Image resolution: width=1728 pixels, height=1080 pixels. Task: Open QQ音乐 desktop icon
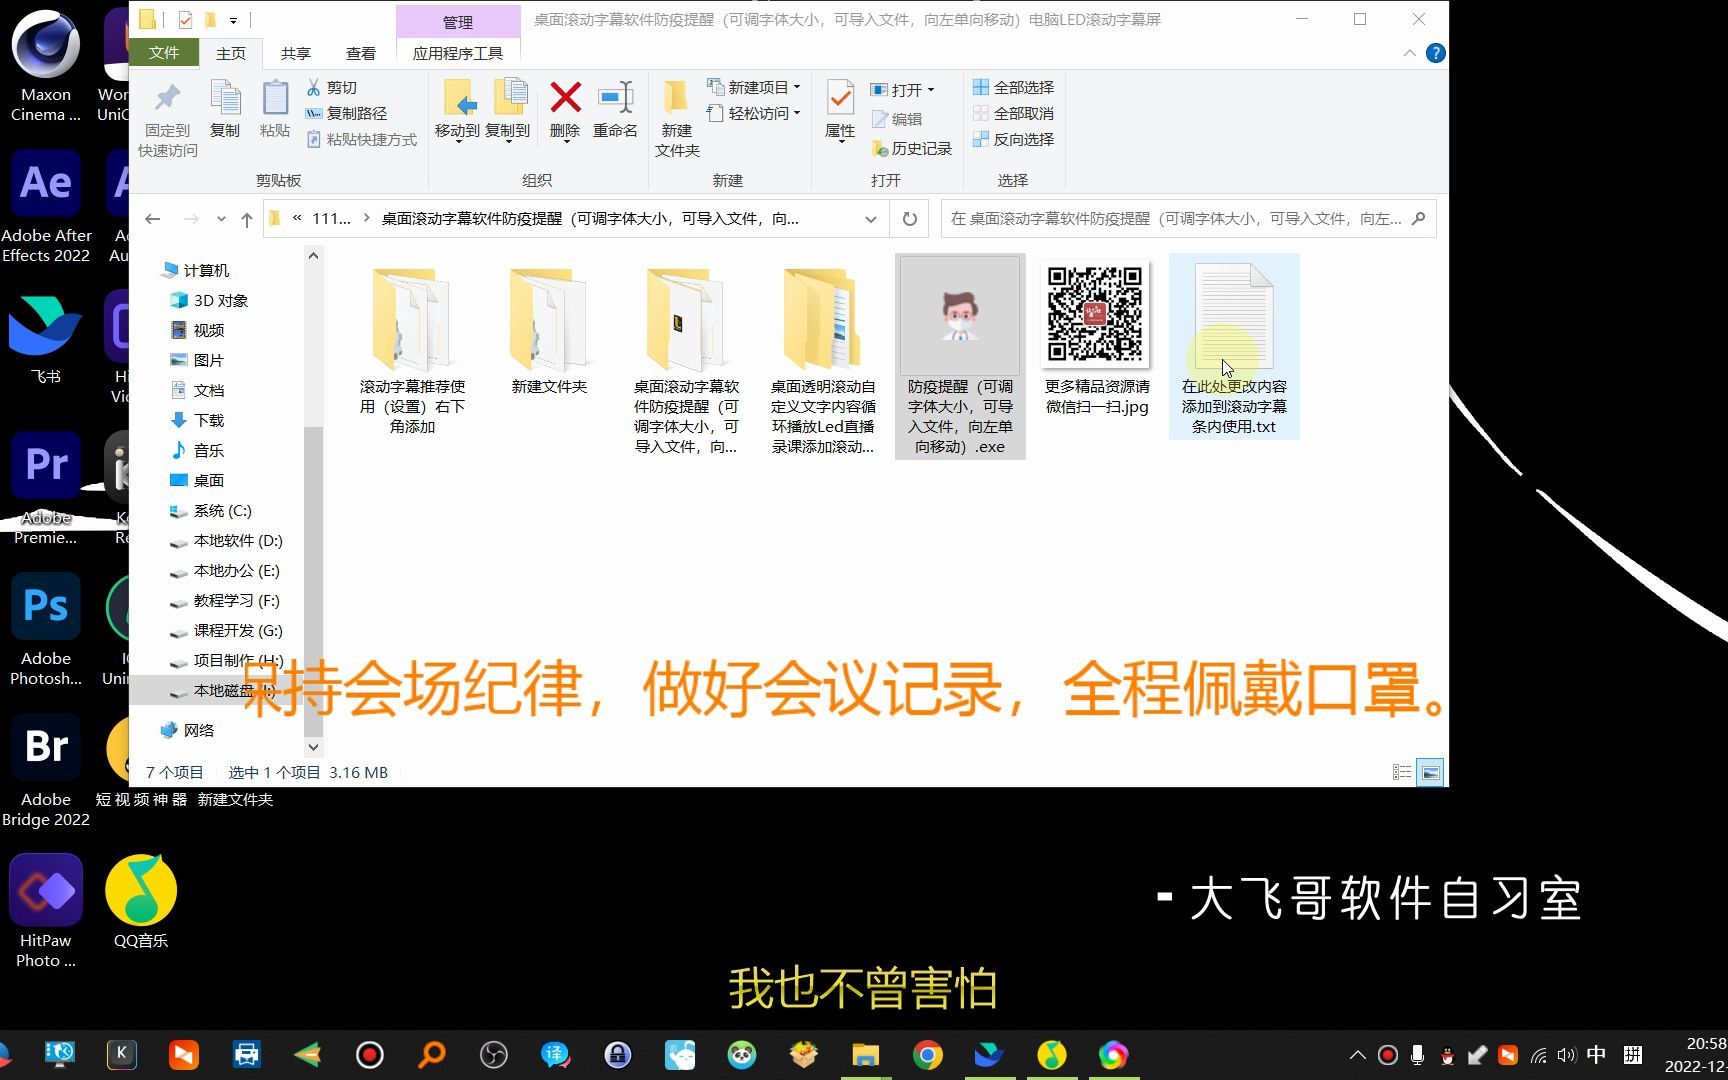[141, 901]
